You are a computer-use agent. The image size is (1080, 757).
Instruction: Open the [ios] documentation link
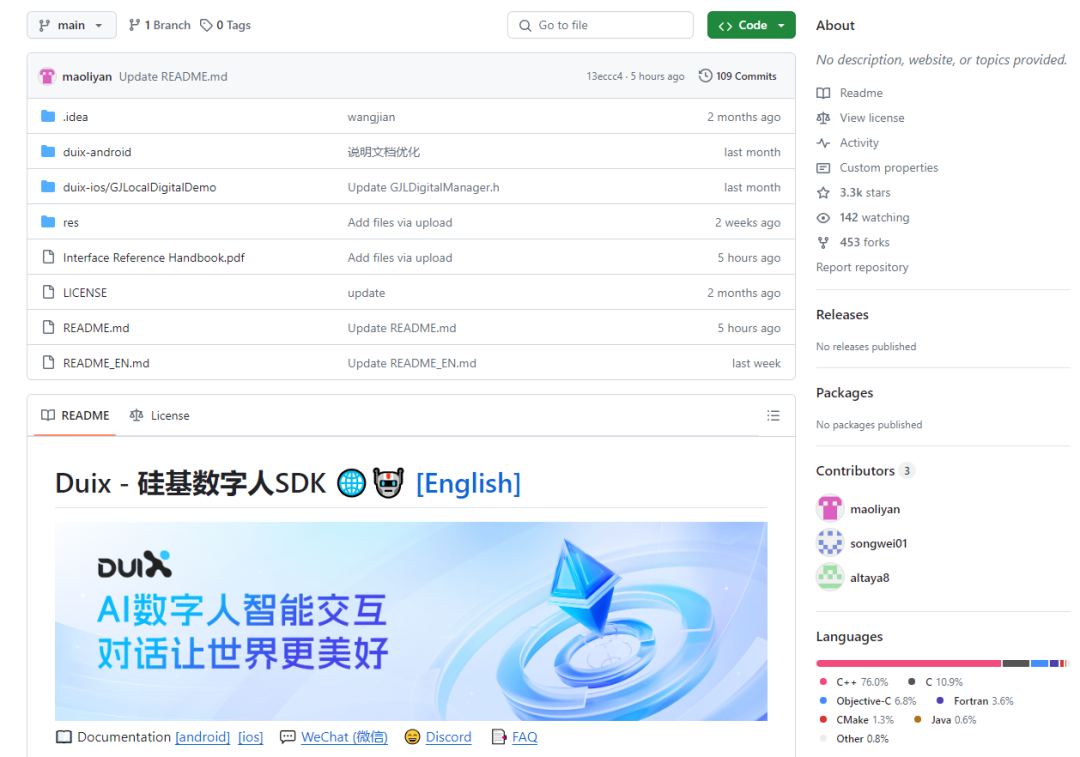point(251,737)
